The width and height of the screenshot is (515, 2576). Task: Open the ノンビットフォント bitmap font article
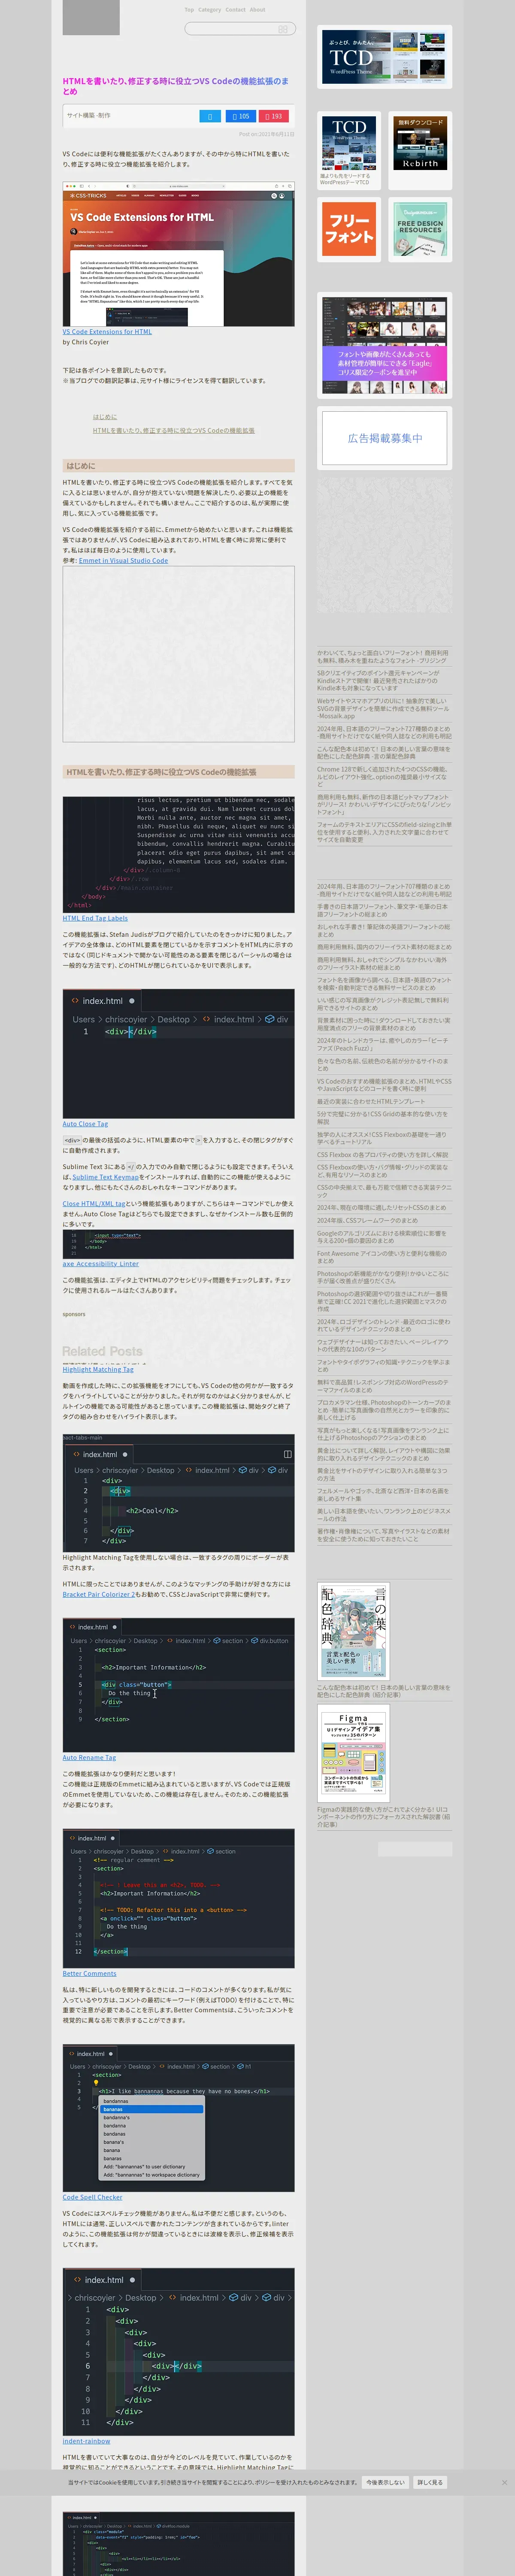384,805
